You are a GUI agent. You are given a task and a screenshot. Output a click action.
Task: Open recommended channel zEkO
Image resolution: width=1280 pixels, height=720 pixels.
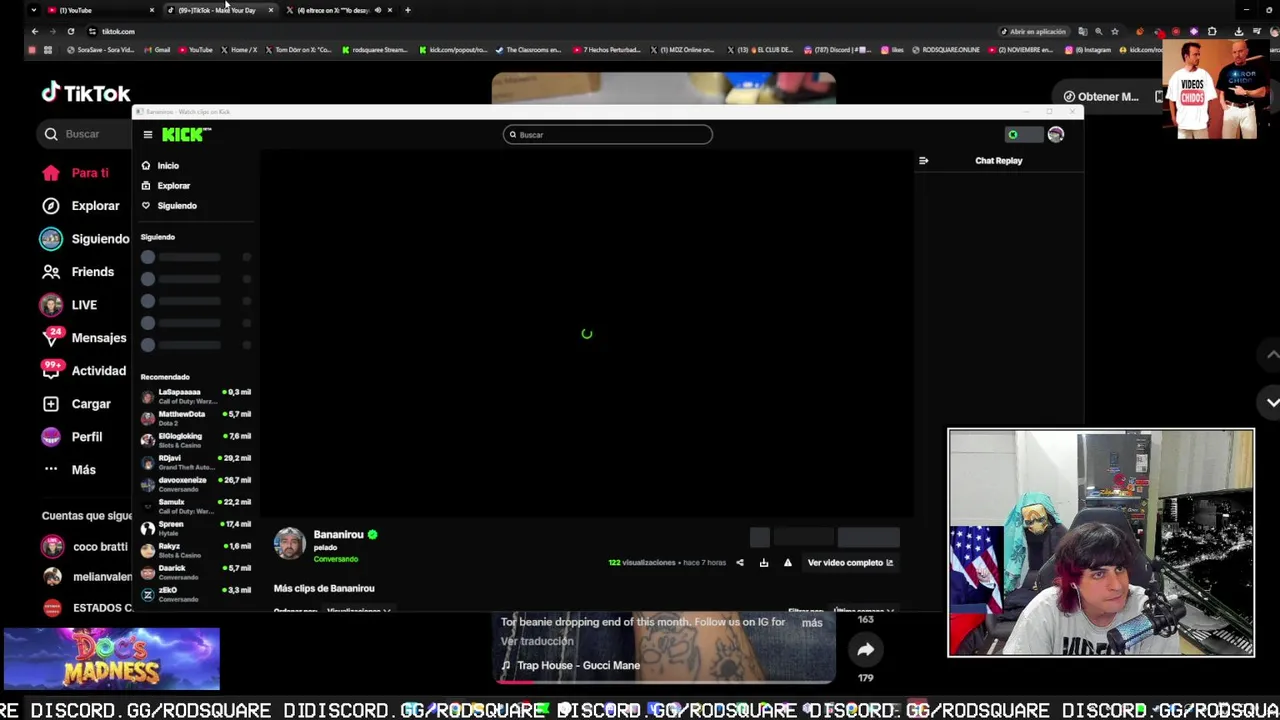(x=196, y=594)
